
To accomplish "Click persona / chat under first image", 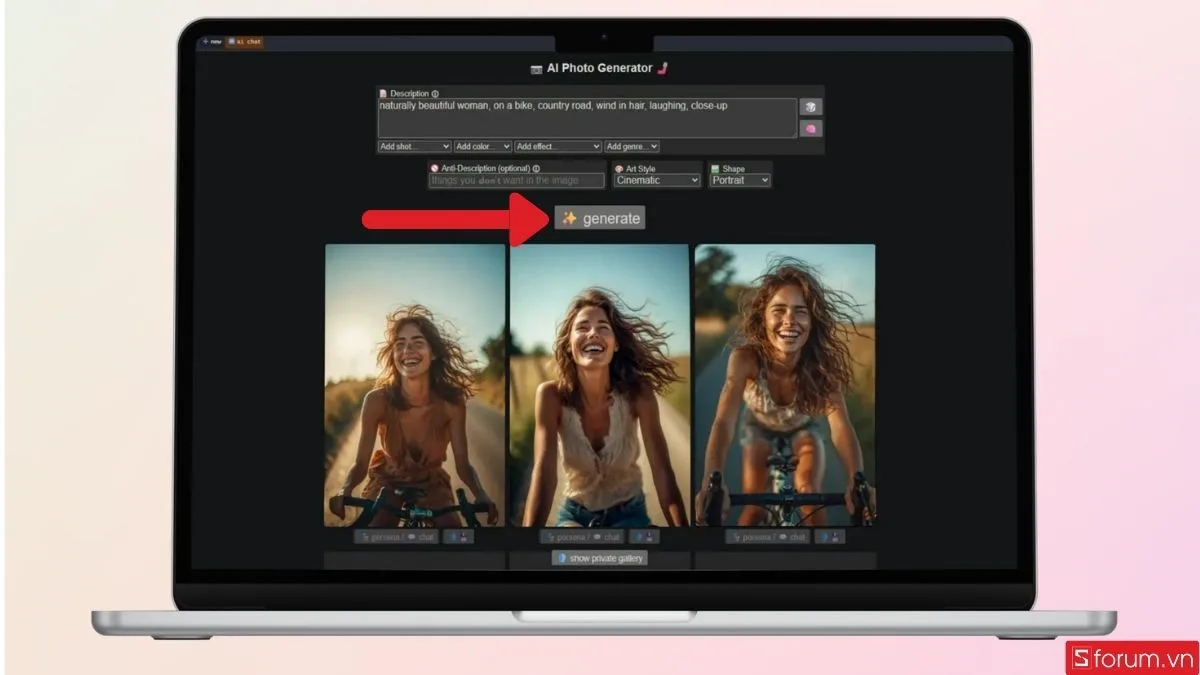I will [396, 537].
